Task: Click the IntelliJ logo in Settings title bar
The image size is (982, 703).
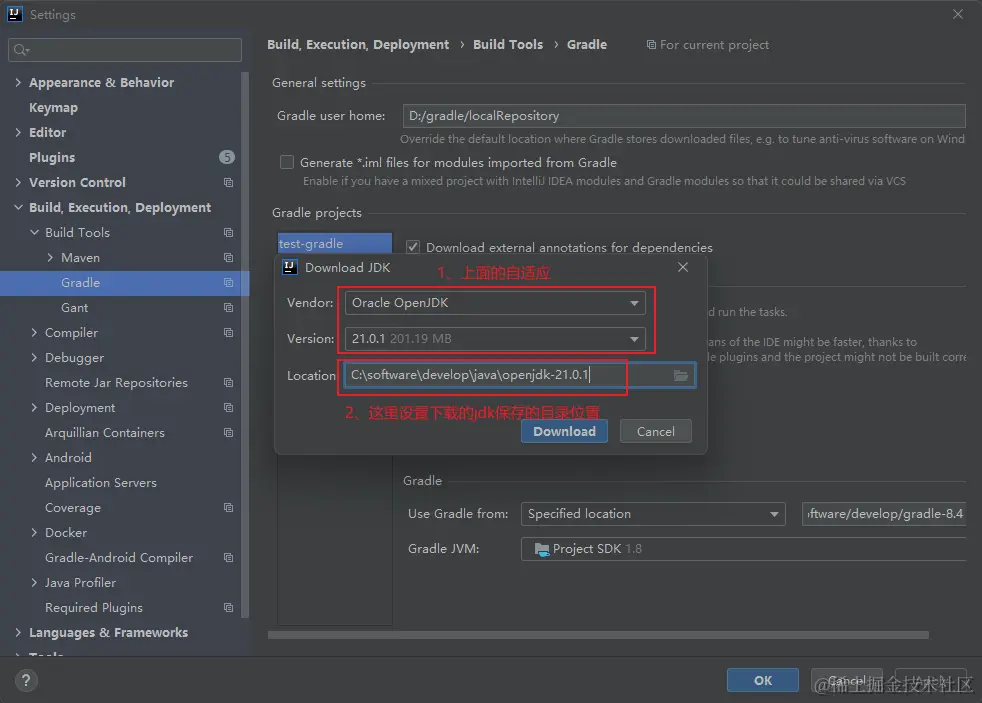Action: 14,14
